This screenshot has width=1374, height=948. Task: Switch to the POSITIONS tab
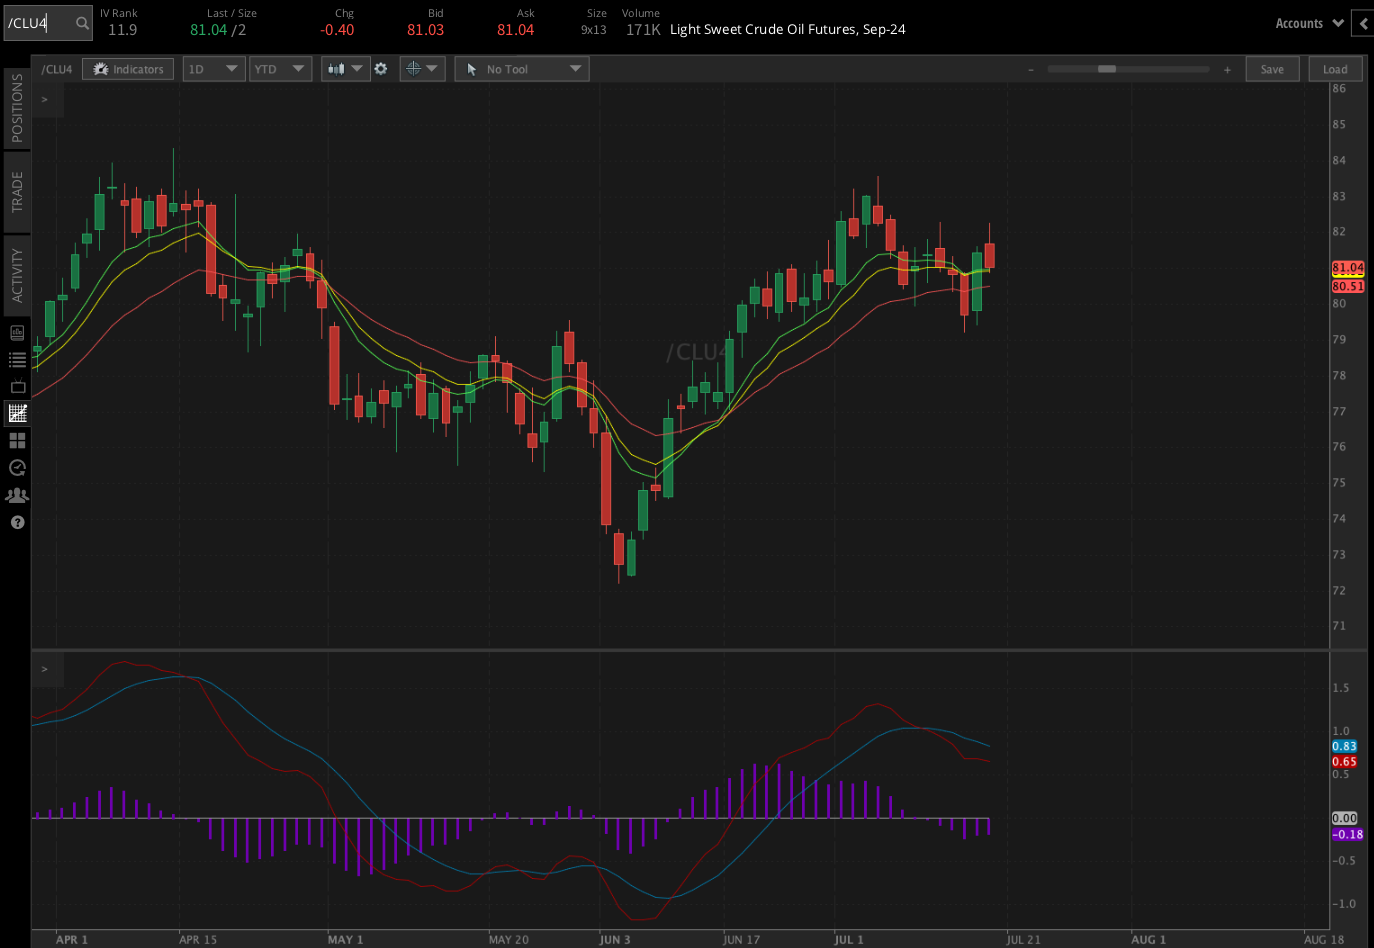pos(15,104)
